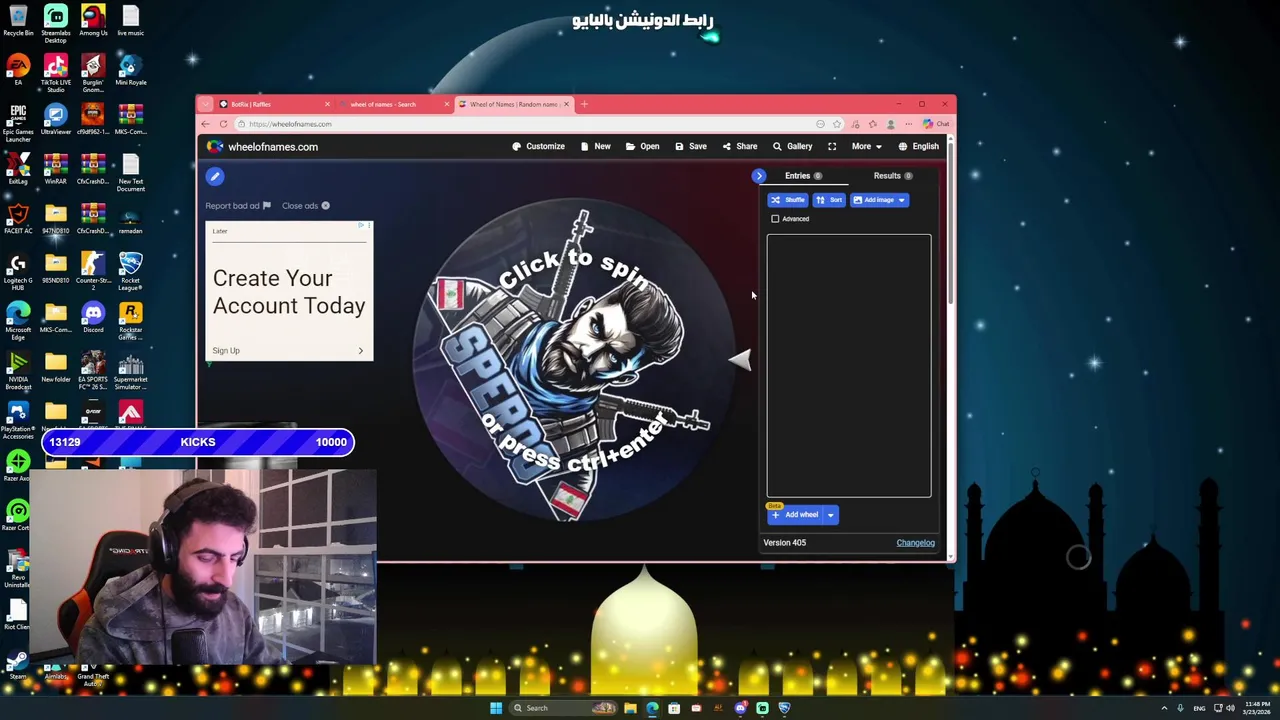1280x720 pixels.
Task: Open Epic Games Launcher shortcut
Action: coord(18,124)
